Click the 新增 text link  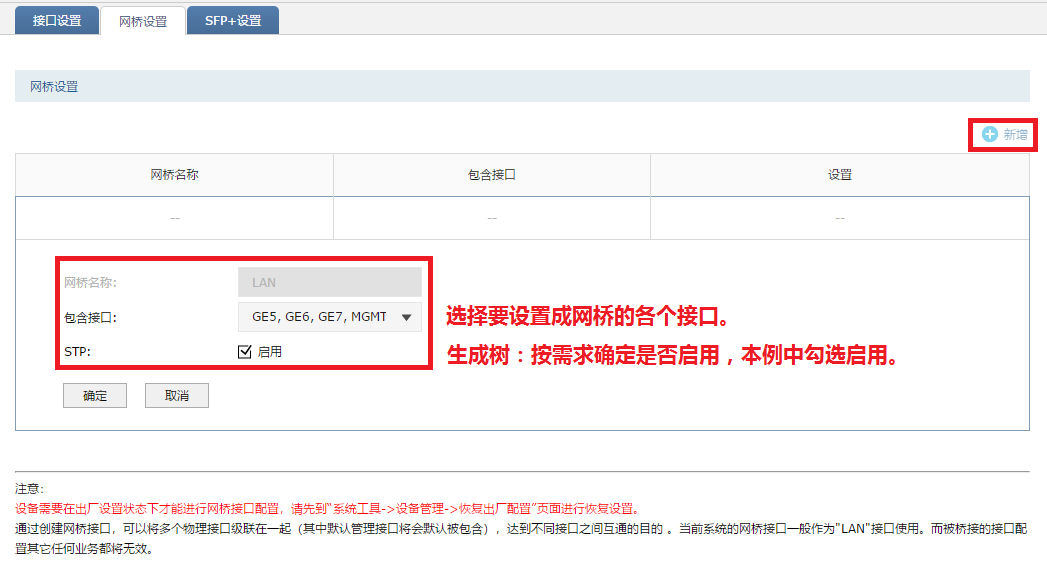click(x=1015, y=134)
